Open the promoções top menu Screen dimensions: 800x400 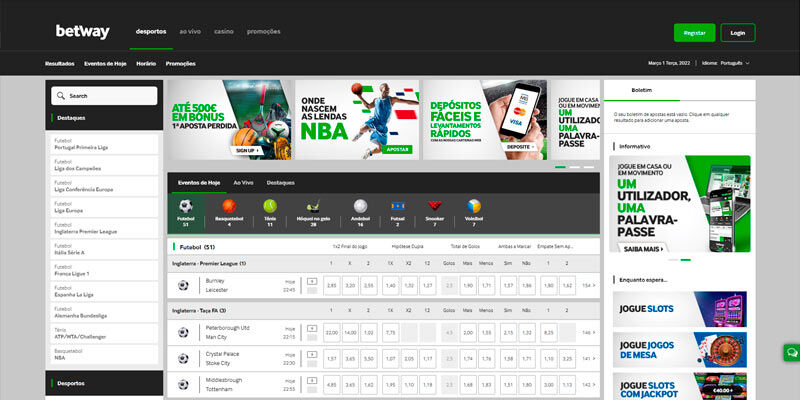(264, 32)
